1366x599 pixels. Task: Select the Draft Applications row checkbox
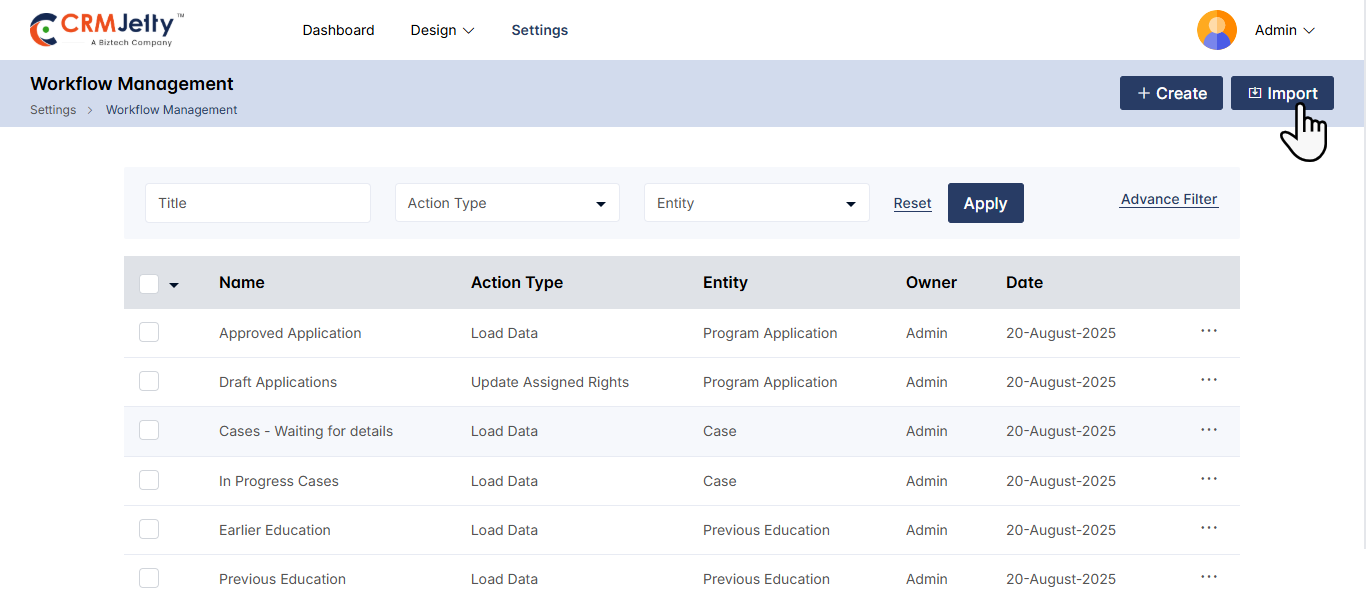[x=149, y=381]
